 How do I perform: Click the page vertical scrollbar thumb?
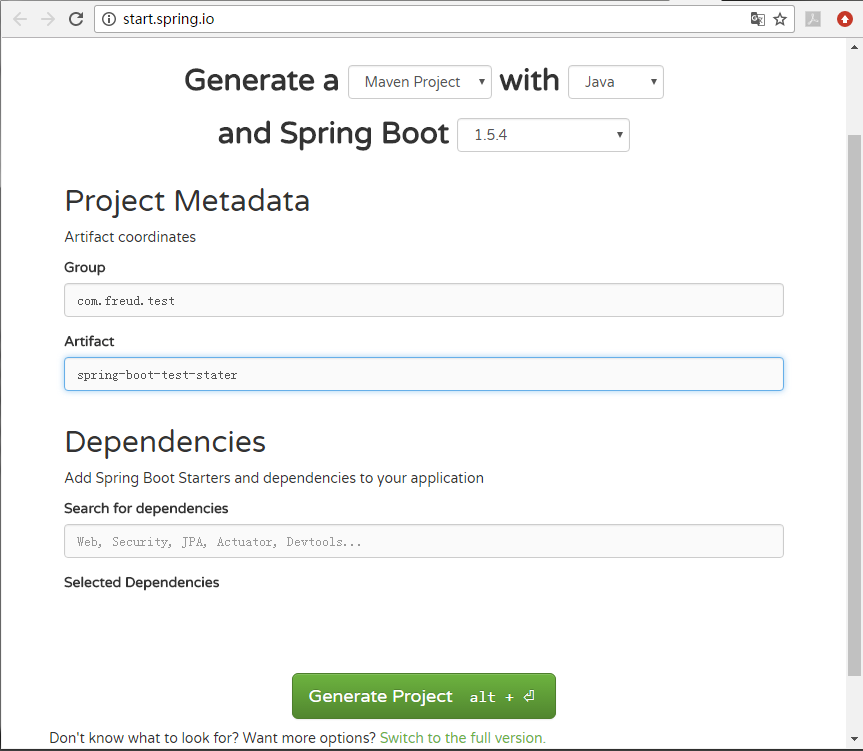pos(854,404)
